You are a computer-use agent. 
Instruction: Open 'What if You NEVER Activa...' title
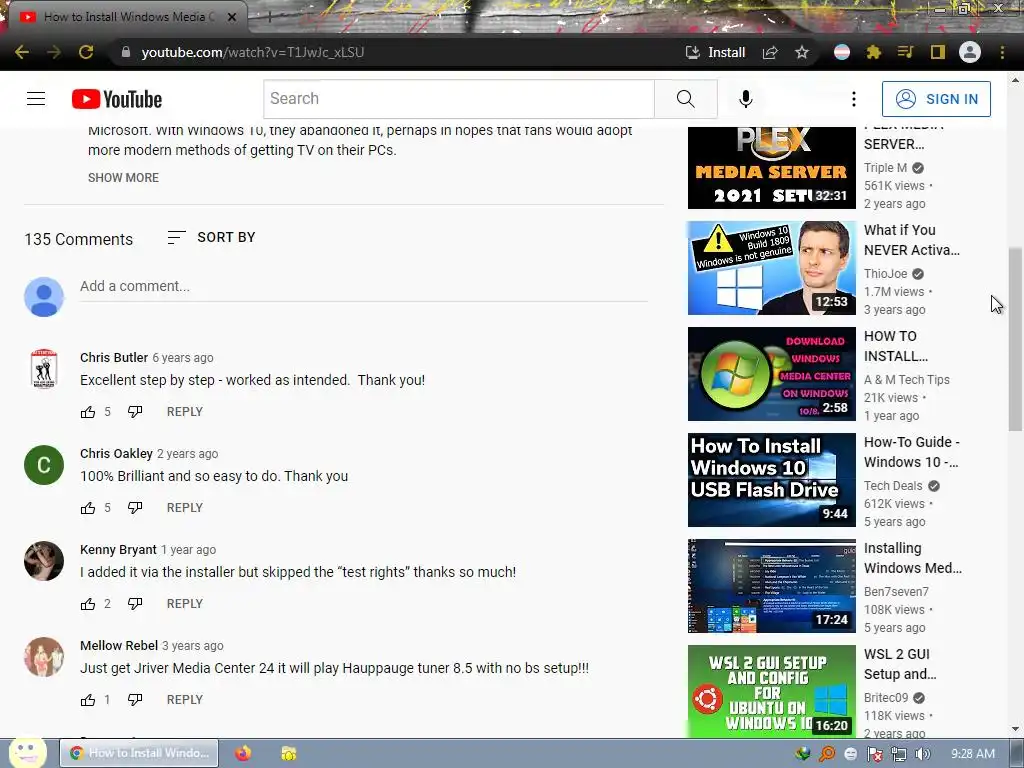(x=912, y=240)
